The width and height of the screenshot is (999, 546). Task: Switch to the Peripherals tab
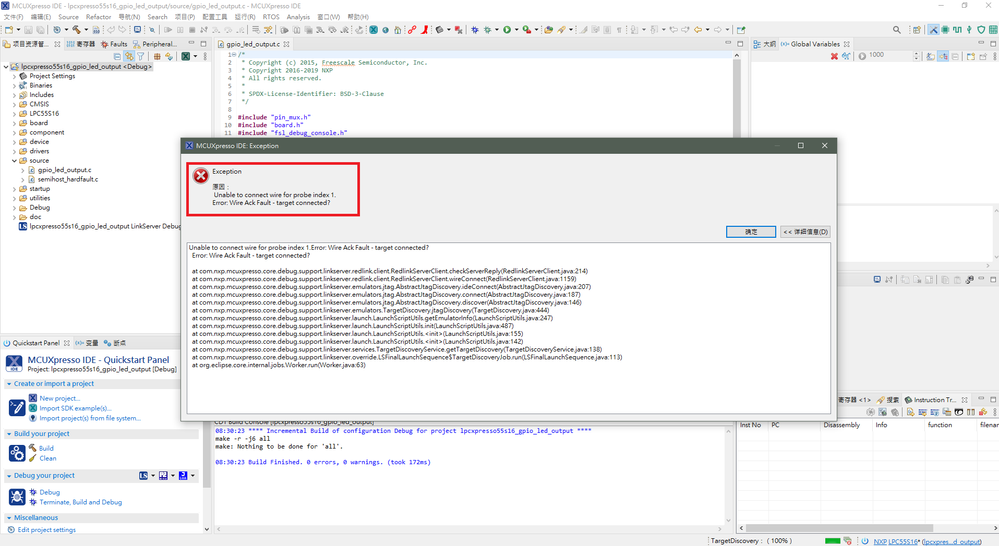click(x=155, y=44)
